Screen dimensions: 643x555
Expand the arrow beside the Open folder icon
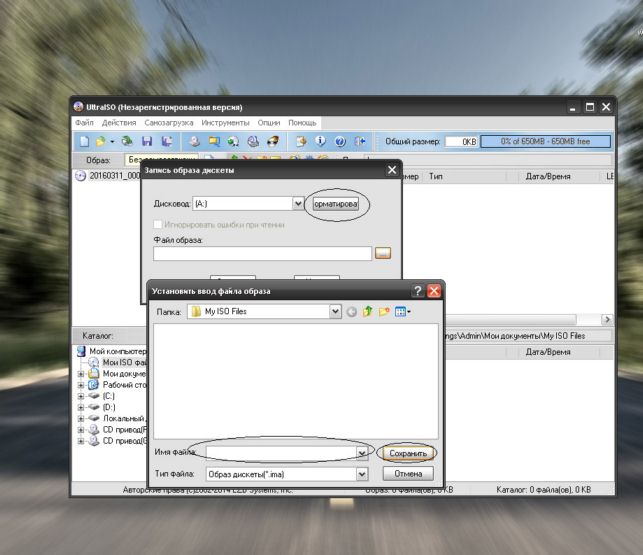point(112,142)
